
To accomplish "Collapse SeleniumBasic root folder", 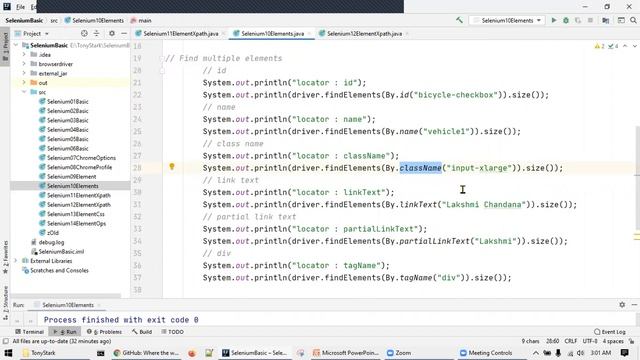I will 16,45.
